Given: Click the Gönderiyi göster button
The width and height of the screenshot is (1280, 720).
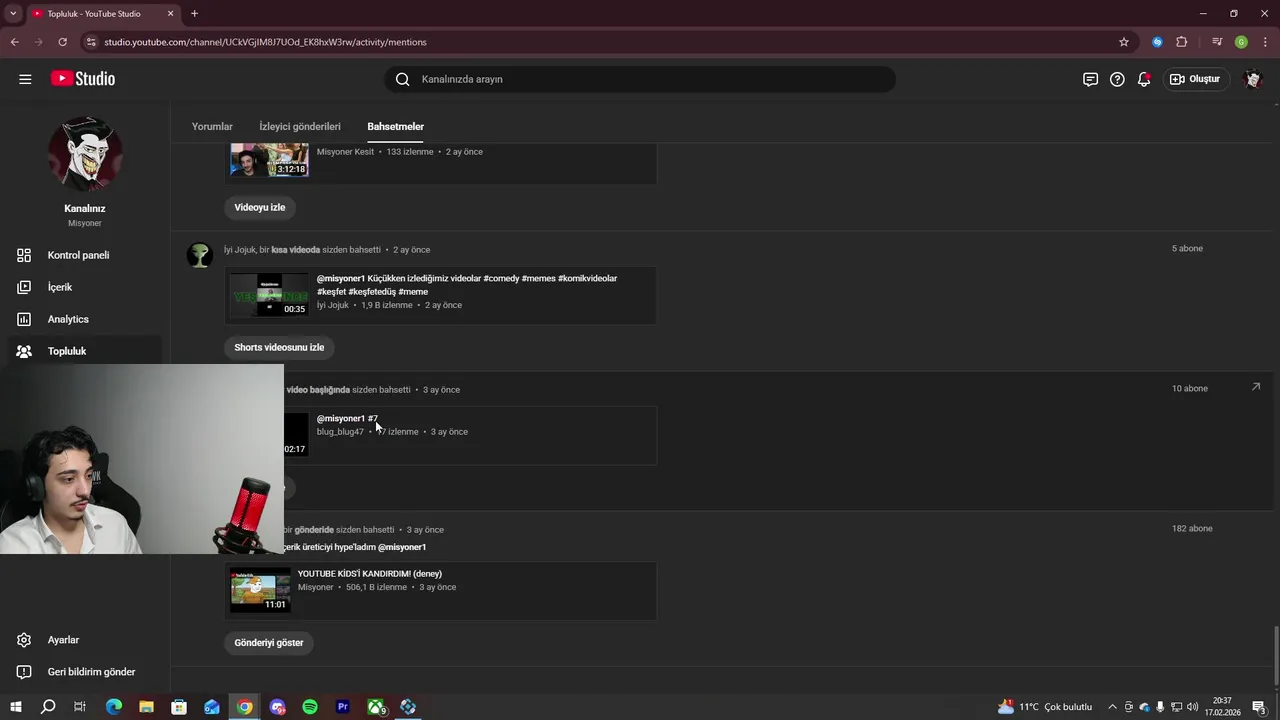Looking at the screenshot, I should tap(269, 643).
